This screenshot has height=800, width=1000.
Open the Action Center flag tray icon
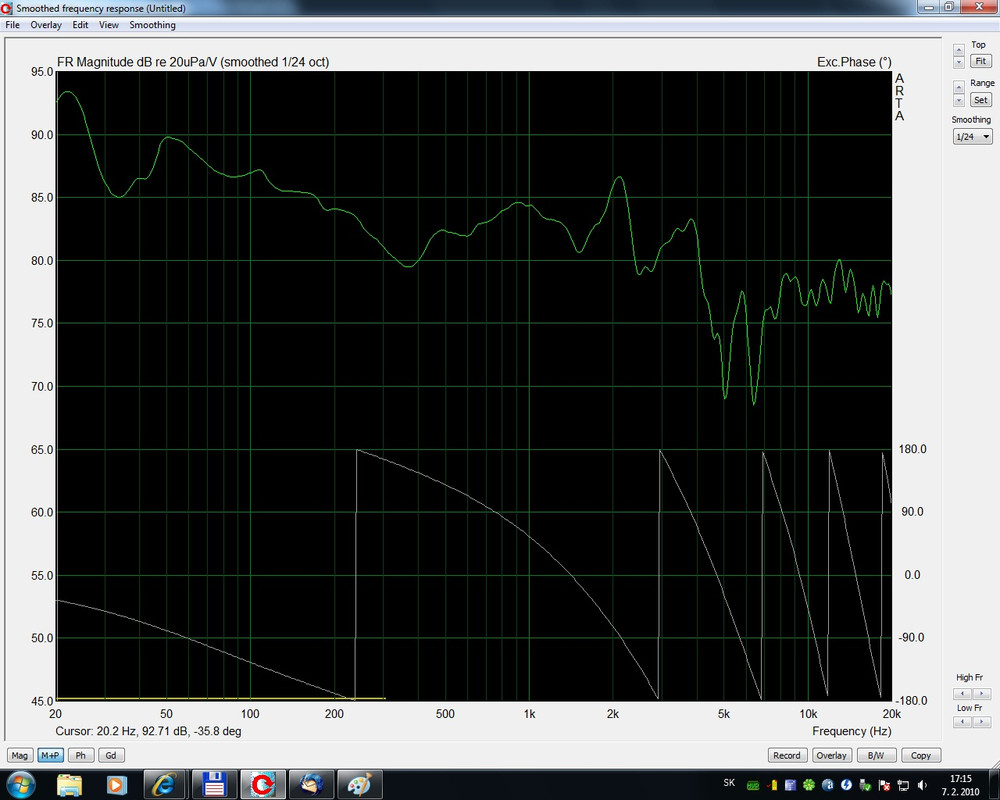coord(884,785)
